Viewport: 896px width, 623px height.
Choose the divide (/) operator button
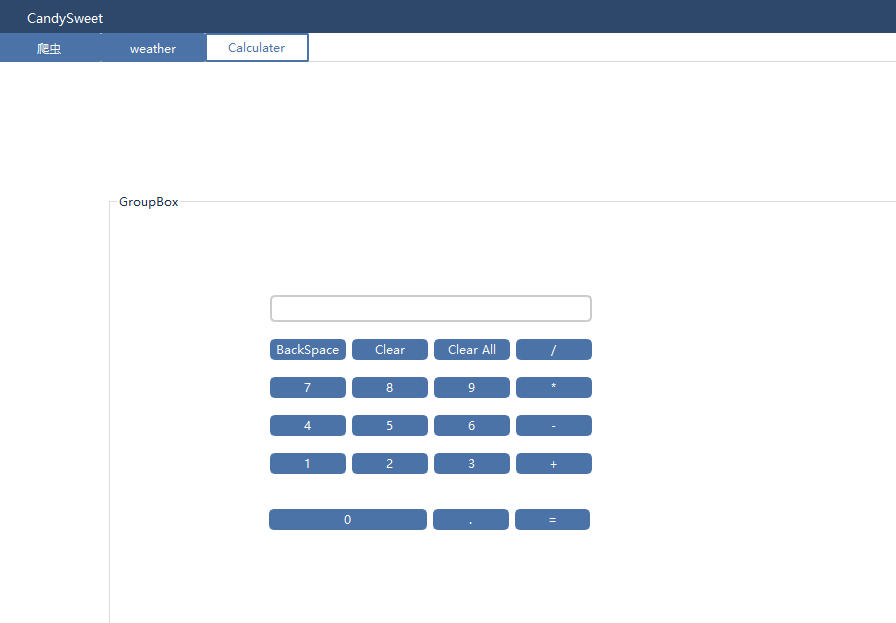[554, 350]
